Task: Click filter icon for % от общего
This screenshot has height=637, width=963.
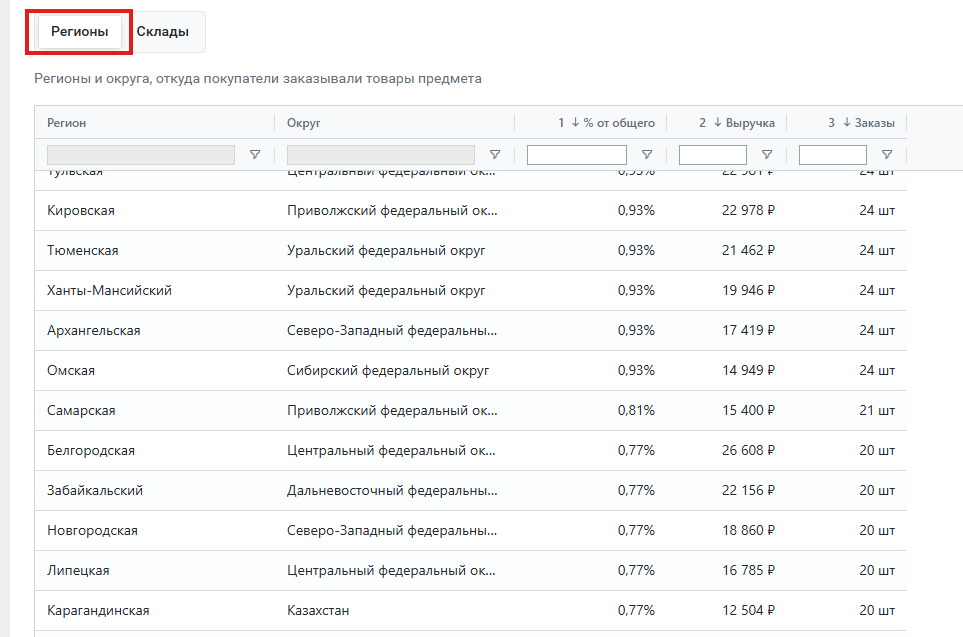Action: click(x=647, y=155)
